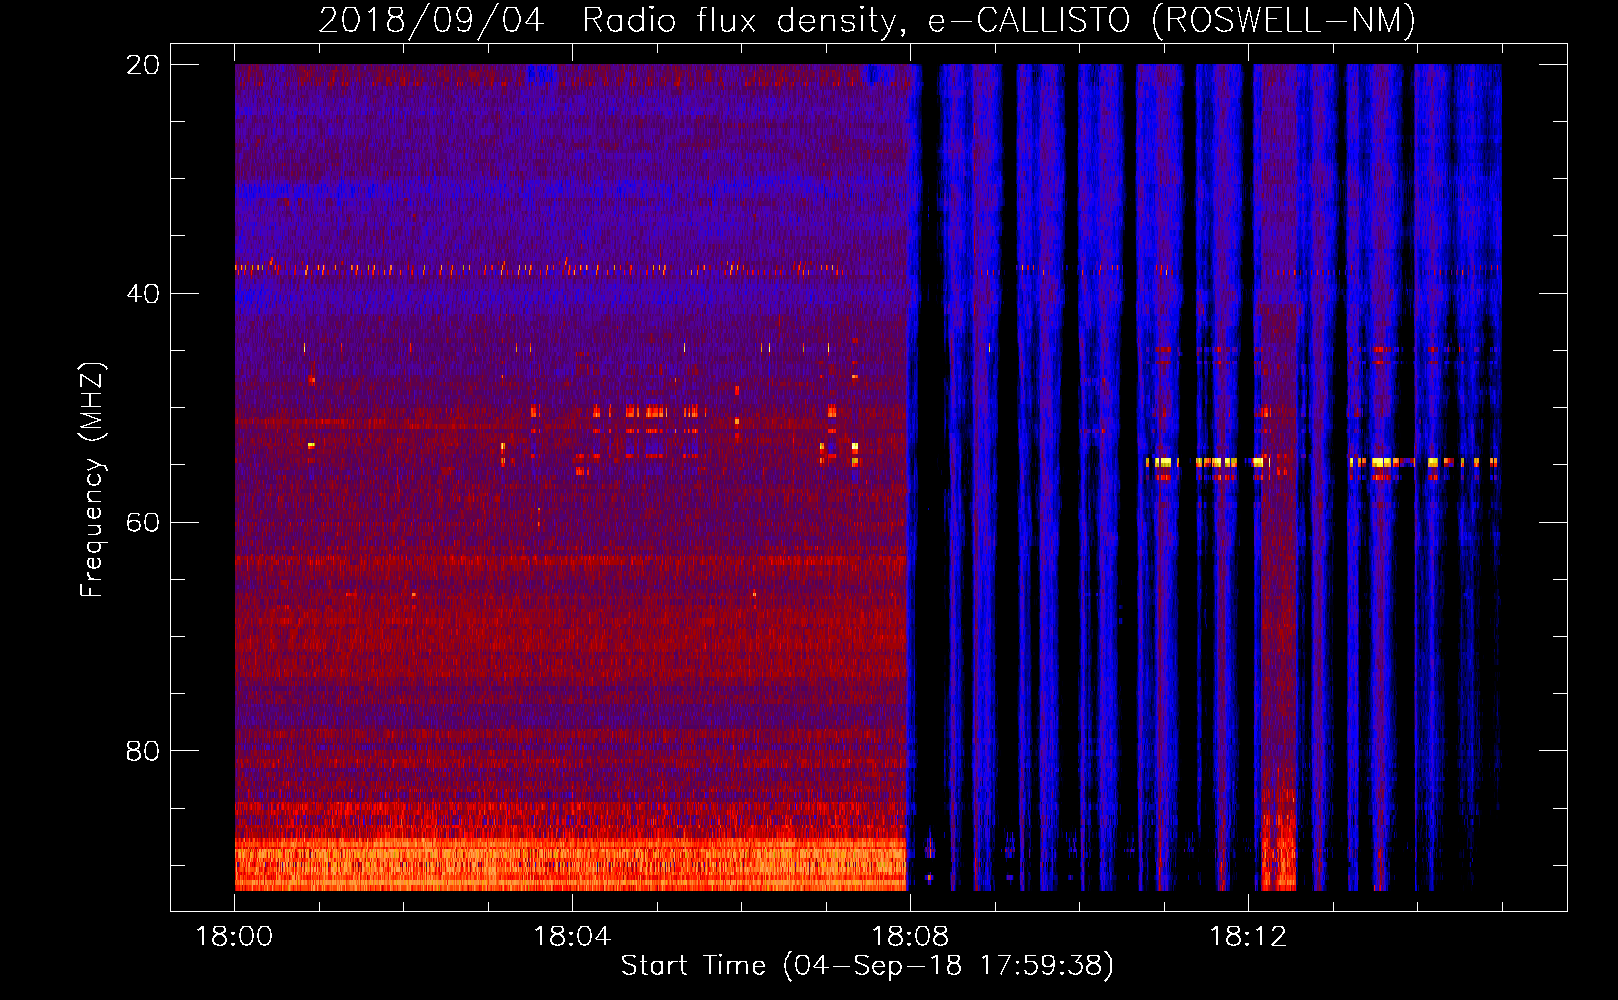
Task: Click the '18:08' time tick label
Action: (x=910, y=937)
